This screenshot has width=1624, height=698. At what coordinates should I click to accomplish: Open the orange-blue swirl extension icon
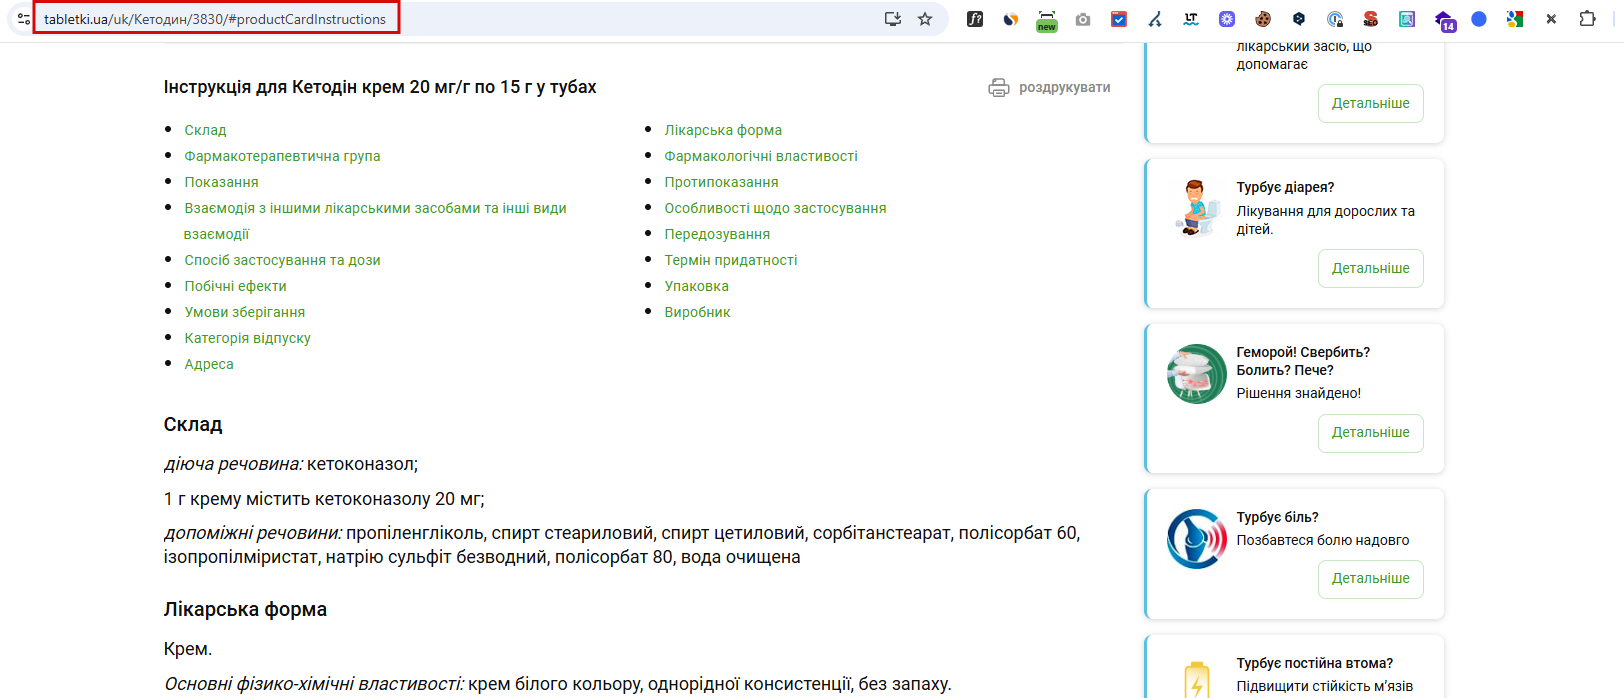pos(1011,19)
